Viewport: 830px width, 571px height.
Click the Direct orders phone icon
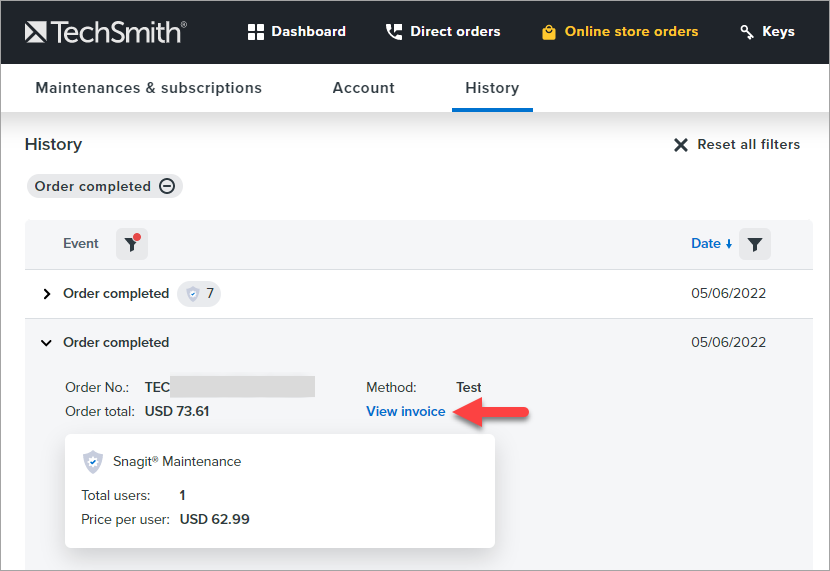[x=394, y=32]
